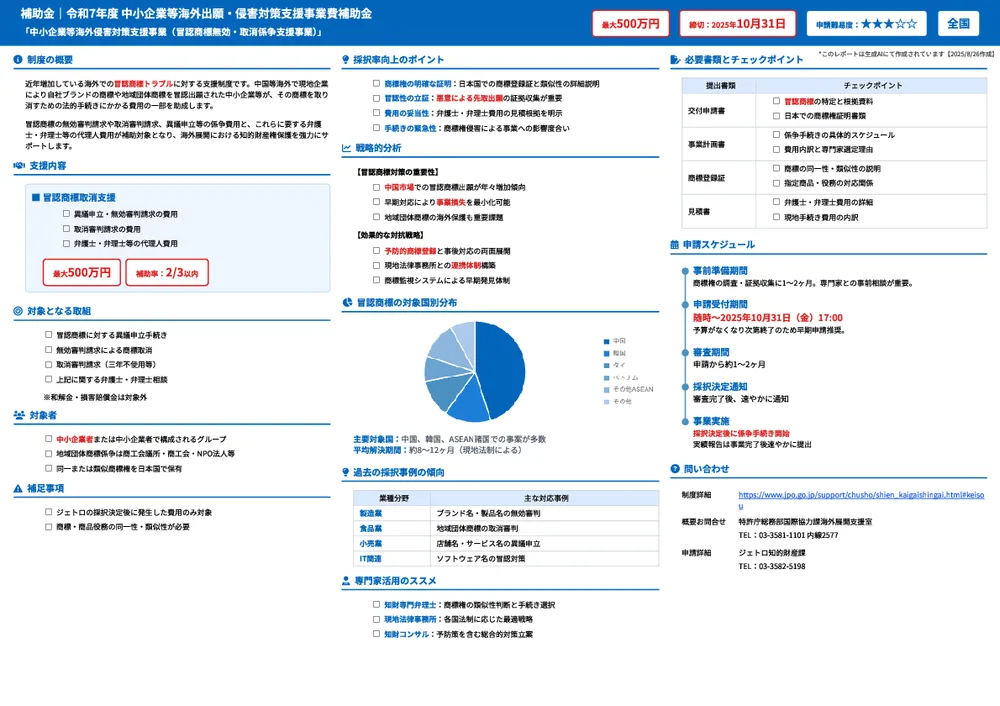Tick the 知財コンサル checkbox
This screenshot has width=1000, height=706.
coord(376,633)
